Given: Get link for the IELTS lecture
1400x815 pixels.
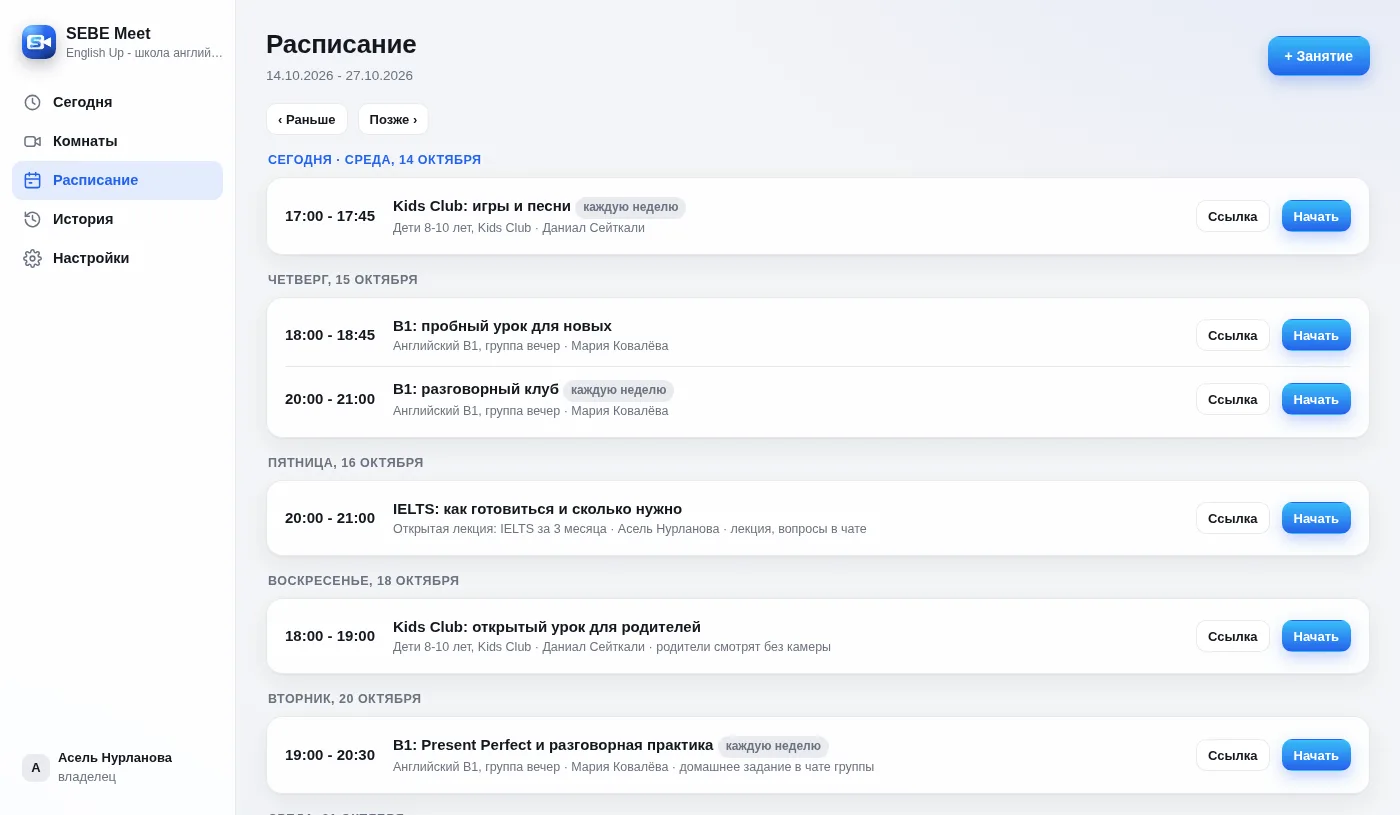Looking at the screenshot, I should pyautogui.click(x=1232, y=518).
